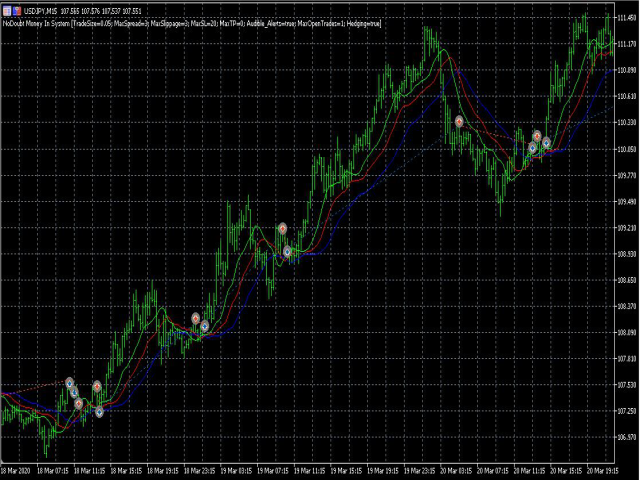The width and height of the screenshot is (640, 480).
Task: Click the flag icon next to USDJPY,M15
Action: coord(17,11)
